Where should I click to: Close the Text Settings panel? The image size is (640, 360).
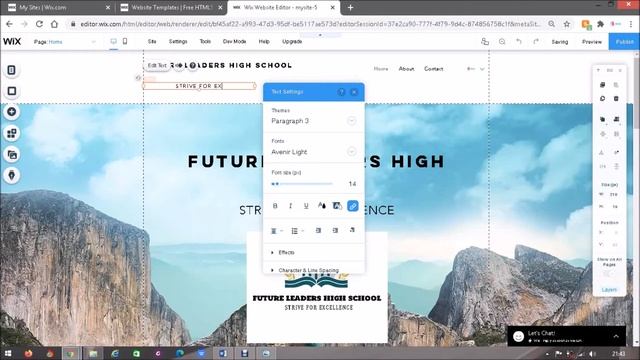354,92
